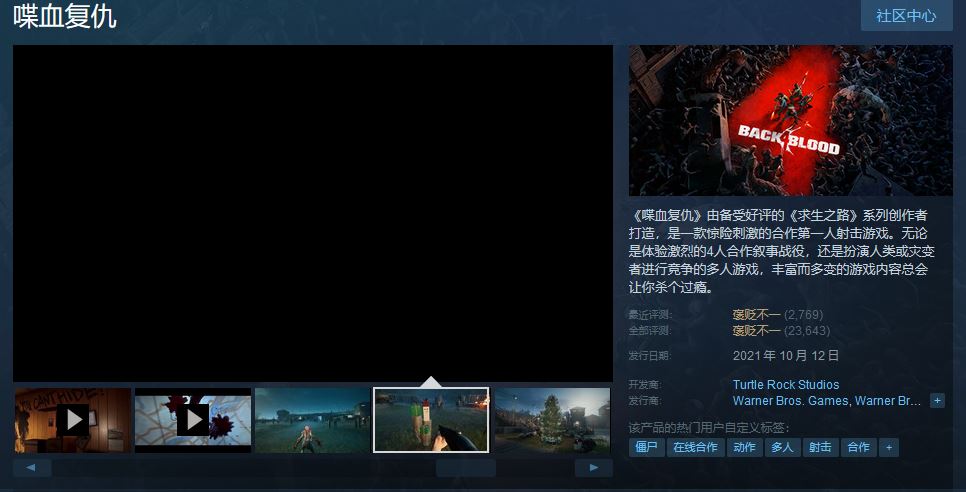
Task: Click the 该产品的热门用户自定义标签 heading
Action: 708,428
